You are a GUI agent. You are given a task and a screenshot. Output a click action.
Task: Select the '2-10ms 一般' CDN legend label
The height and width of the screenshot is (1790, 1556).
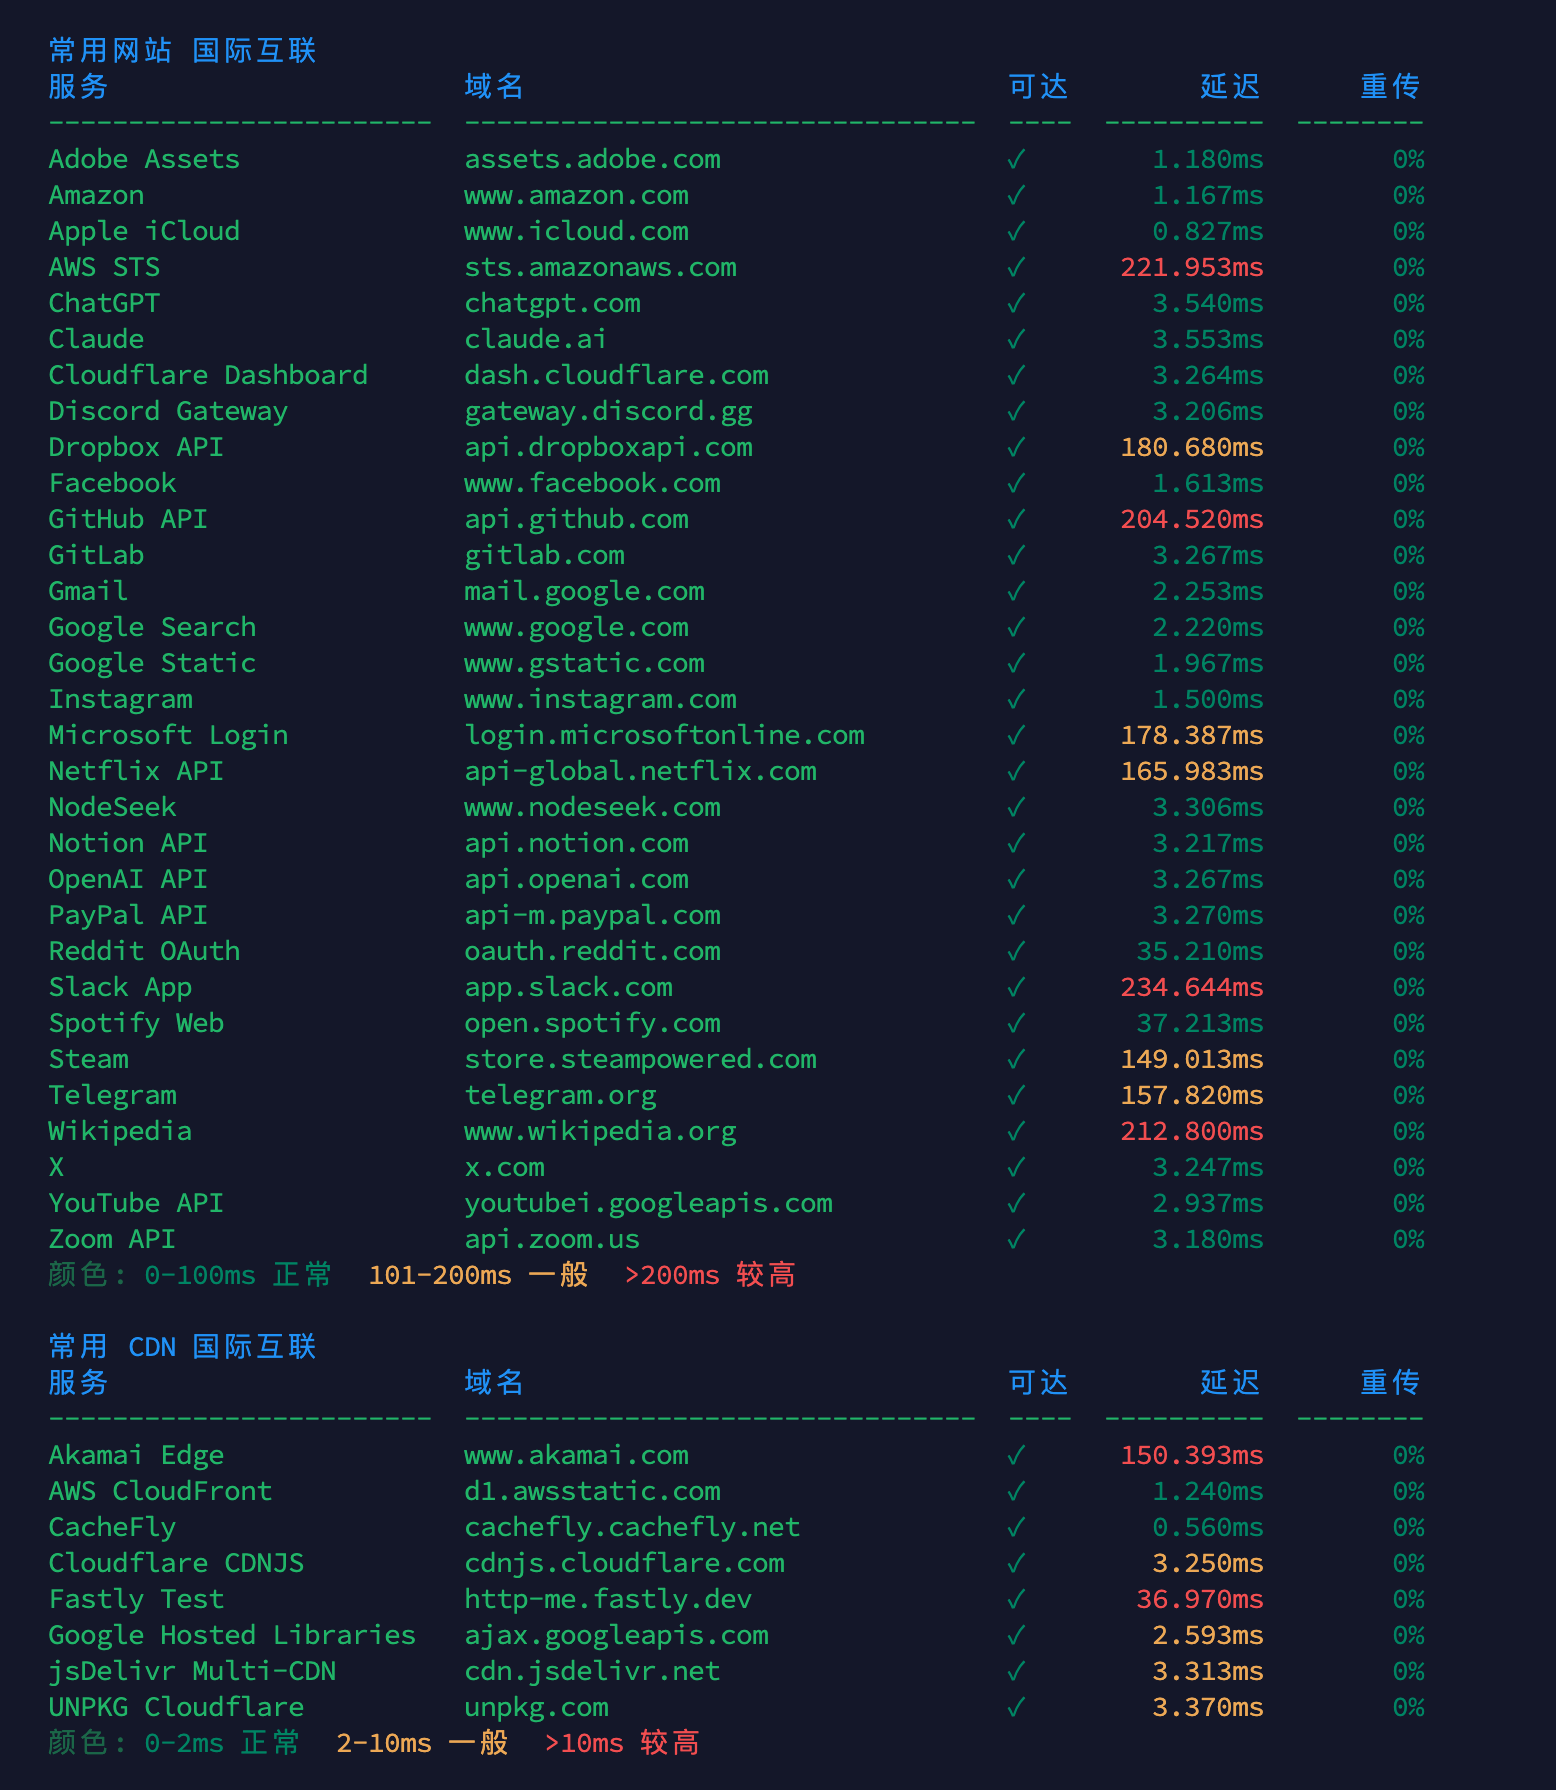pyautogui.click(x=422, y=1743)
